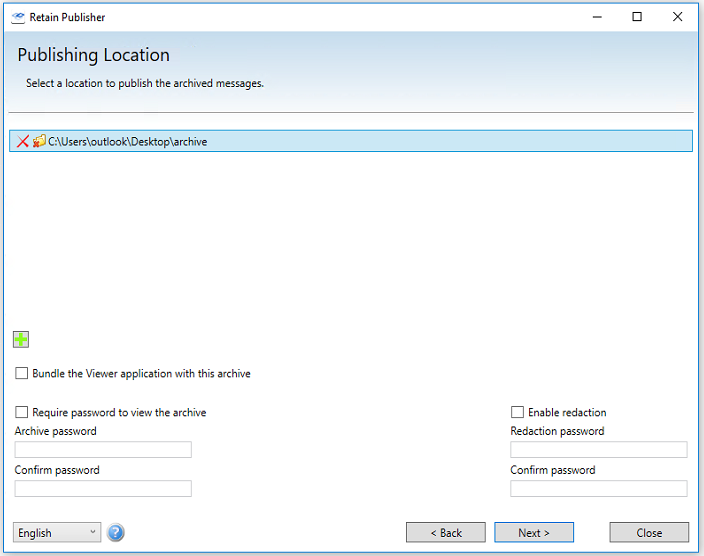This screenshot has width=704, height=556.
Task: Open the English language dropdown
Action: coord(57,532)
